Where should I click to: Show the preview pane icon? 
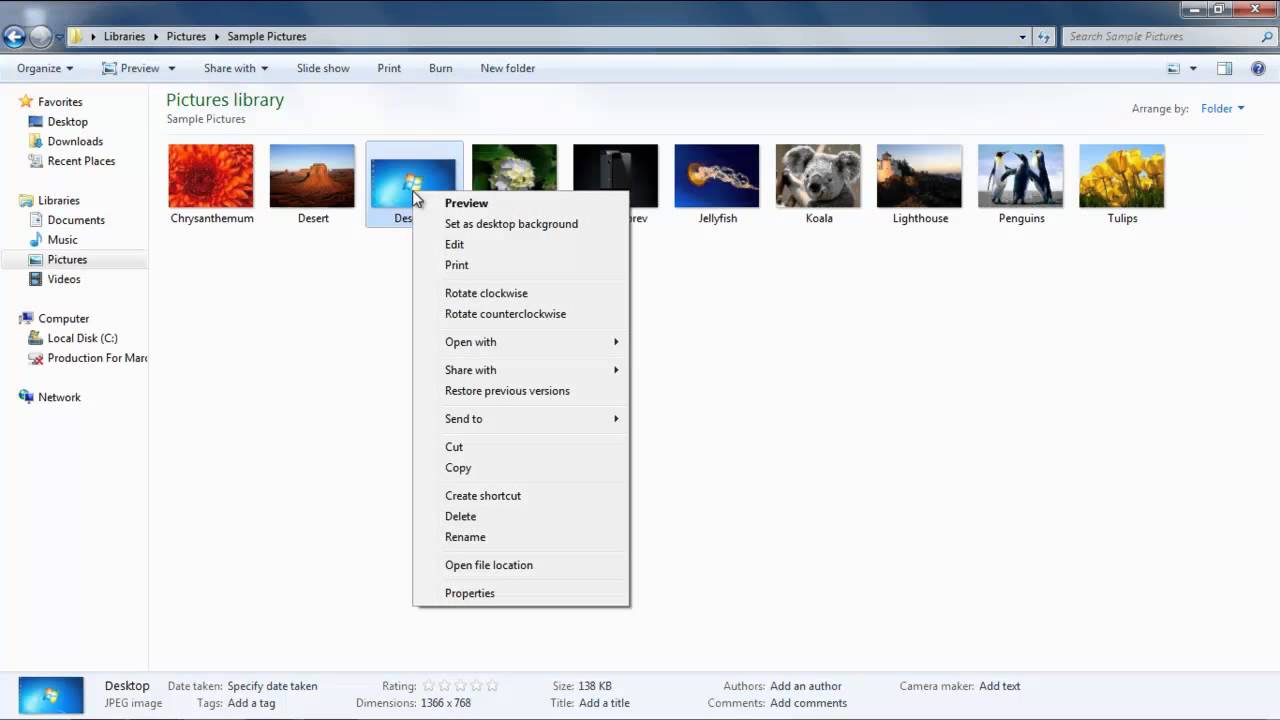(x=1224, y=68)
